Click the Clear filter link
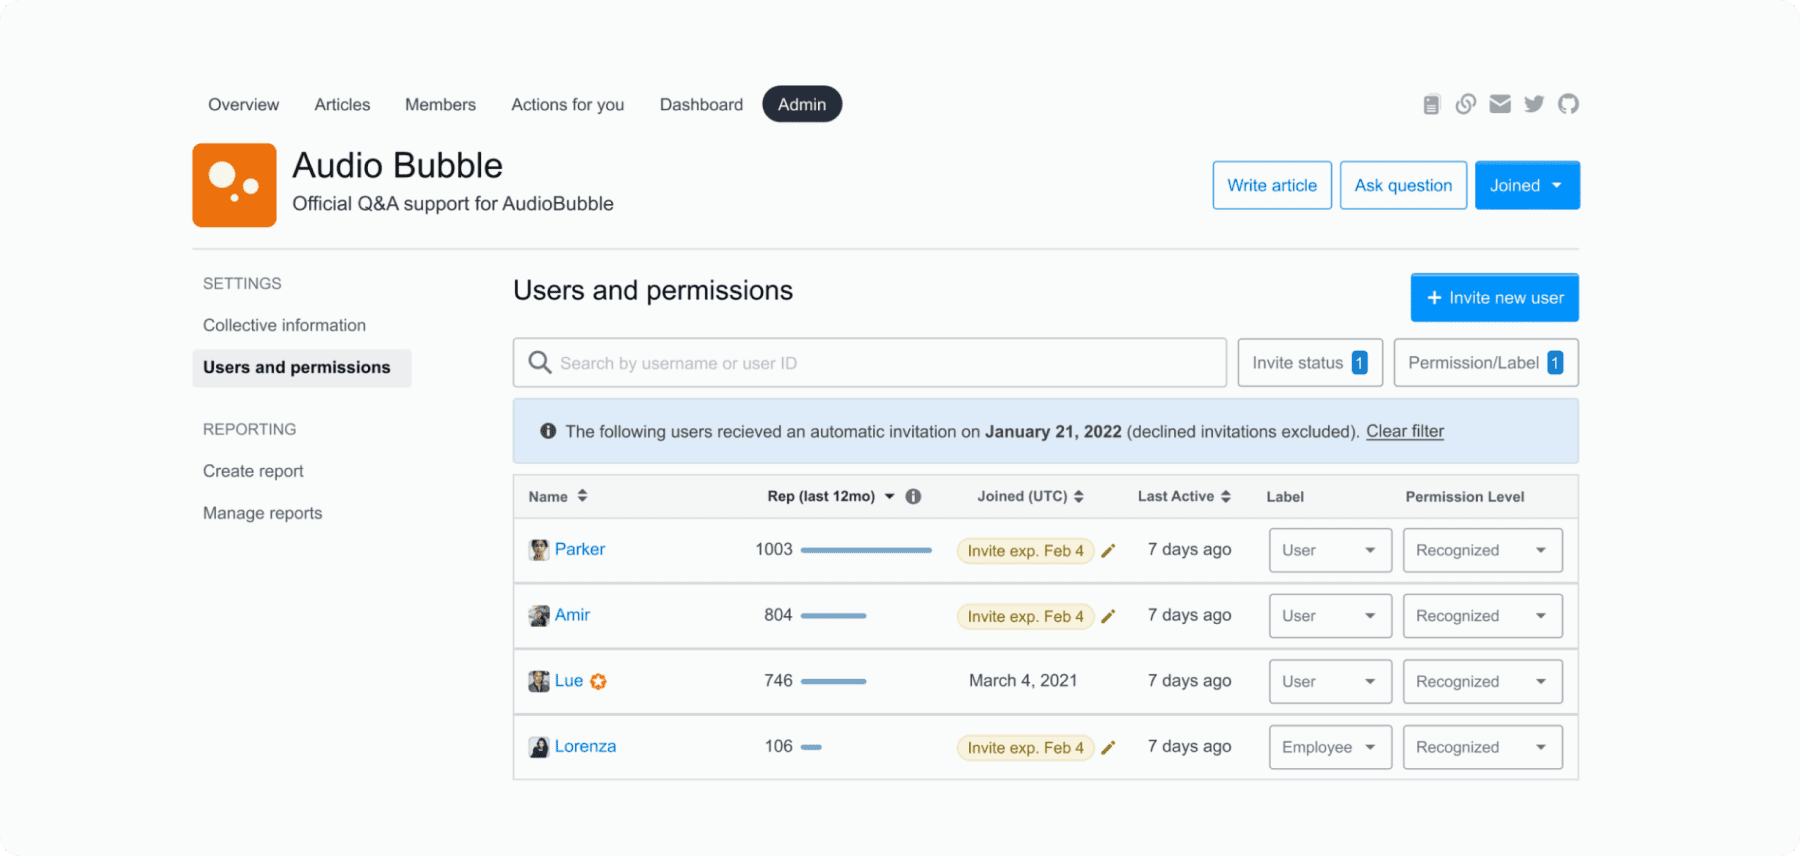The height and width of the screenshot is (856, 1800). [x=1405, y=431]
